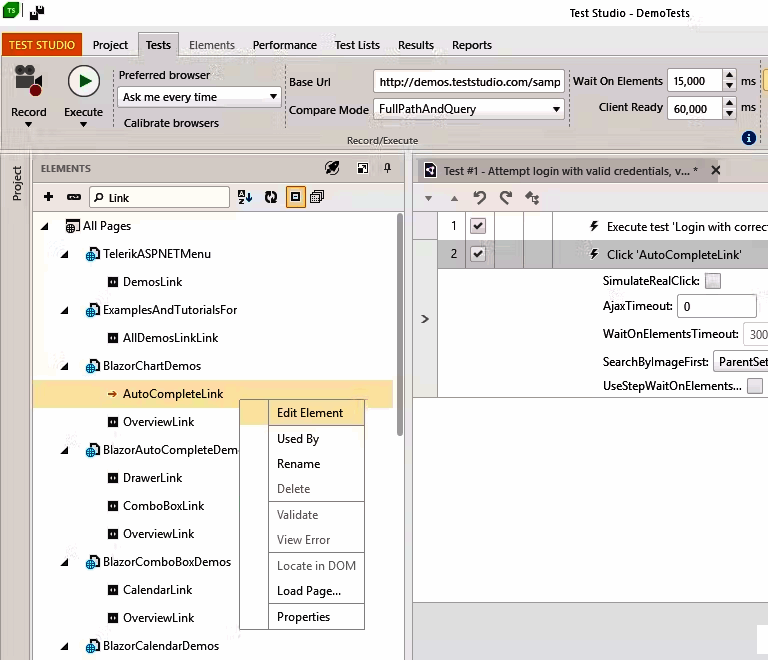This screenshot has height=660, width=768.
Task: Toggle the UseStepWaitOnElements checkbox
Action: [755, 386]
